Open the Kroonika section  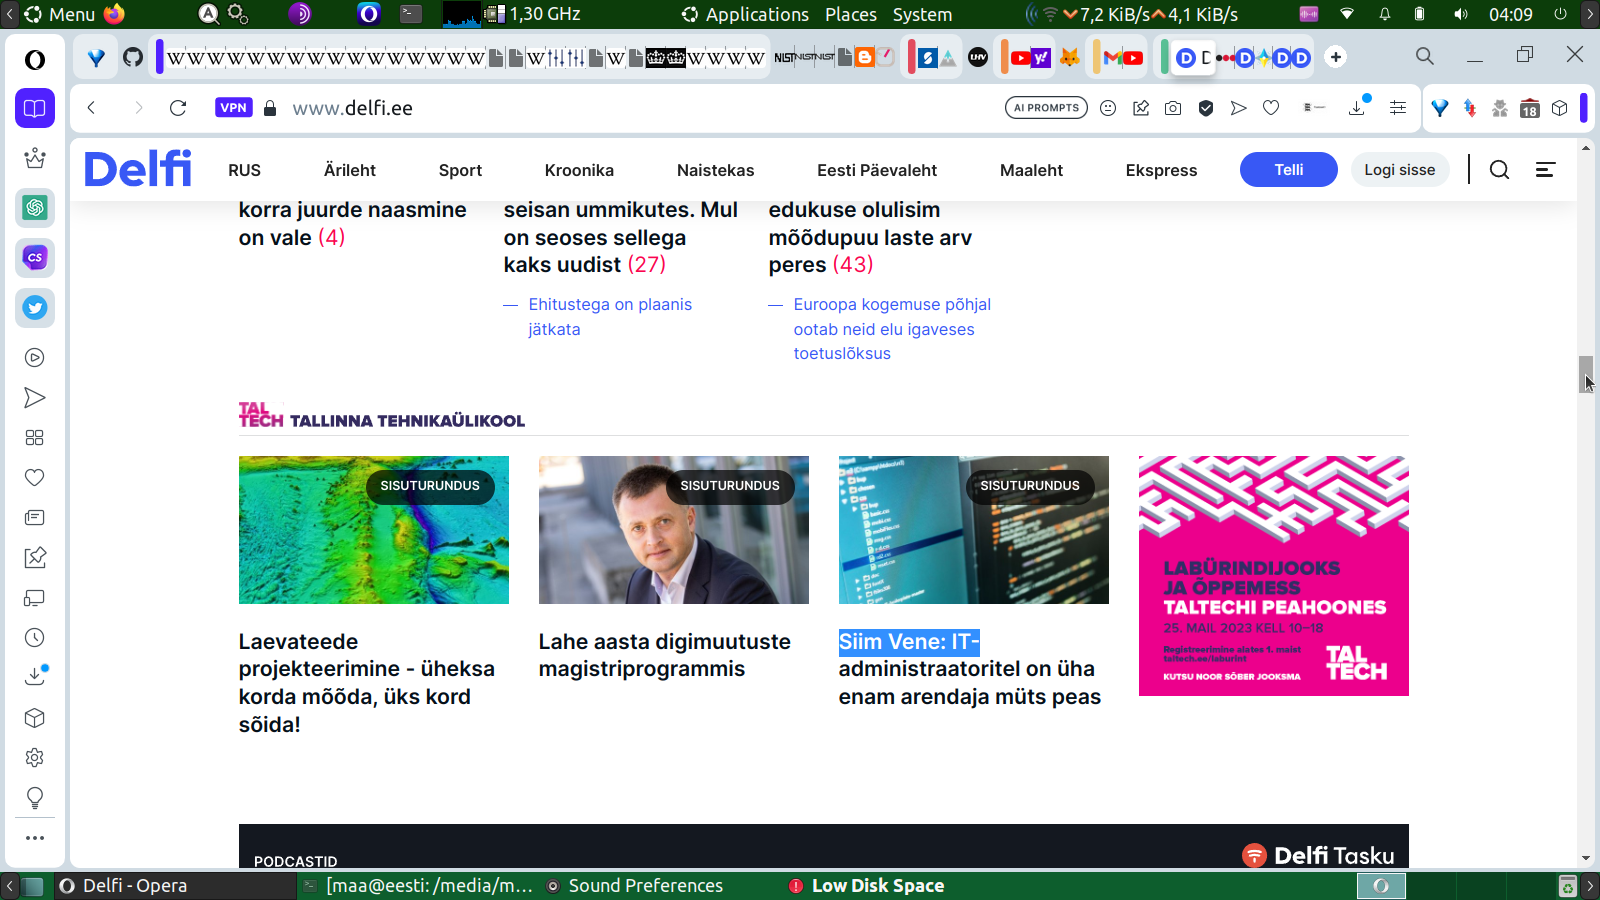click(x=579, y=170)
